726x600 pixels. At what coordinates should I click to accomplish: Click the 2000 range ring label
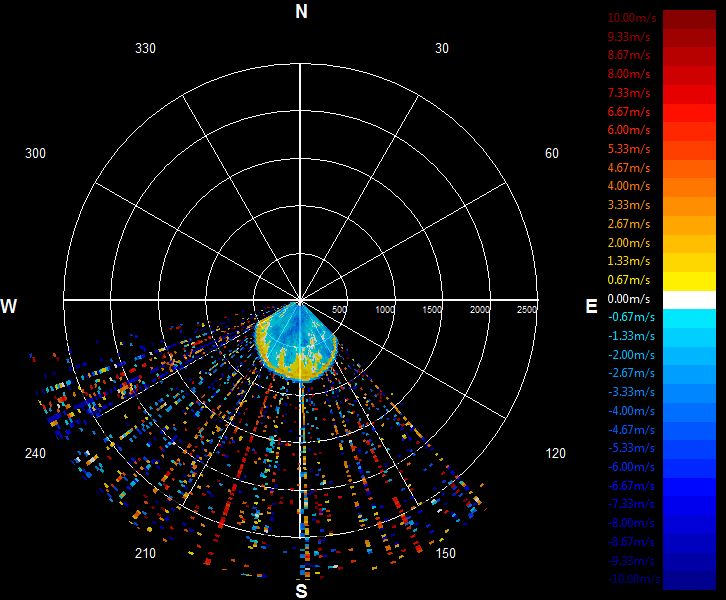point(480,309)
